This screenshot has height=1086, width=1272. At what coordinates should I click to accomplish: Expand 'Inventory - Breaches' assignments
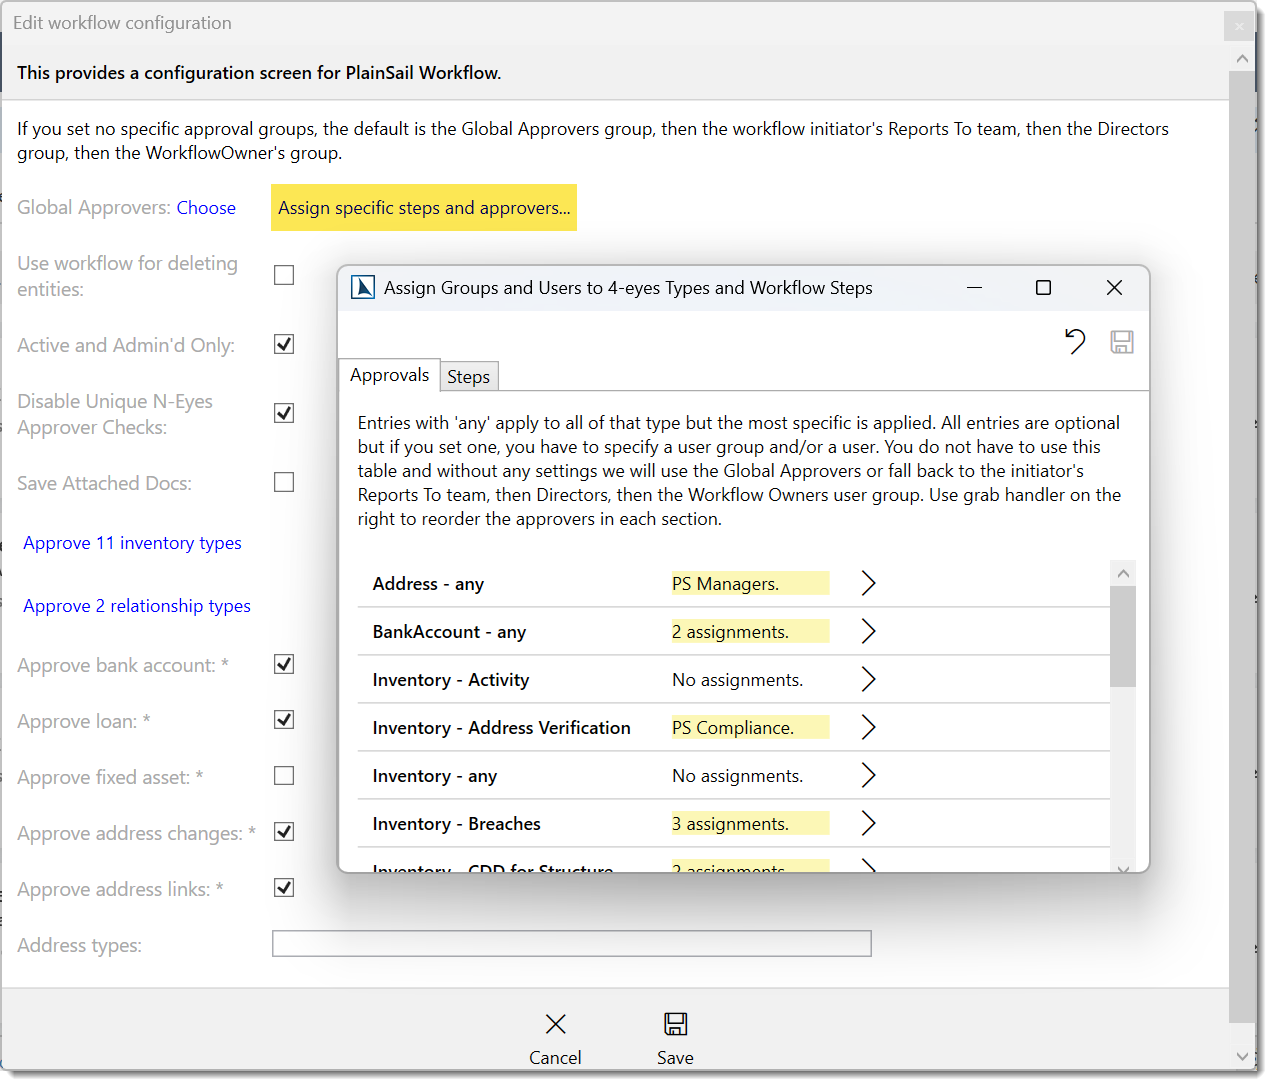[867, 823]
